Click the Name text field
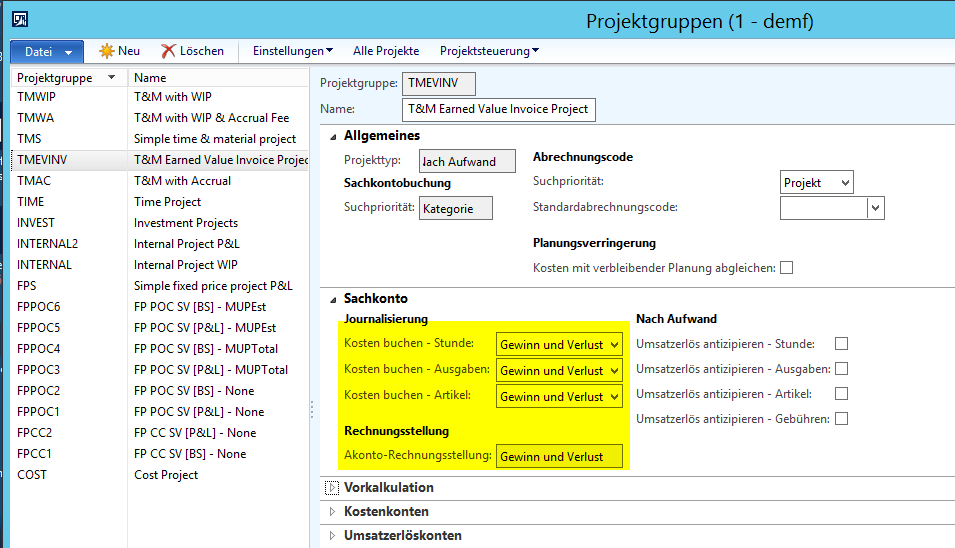 point(498,109)
